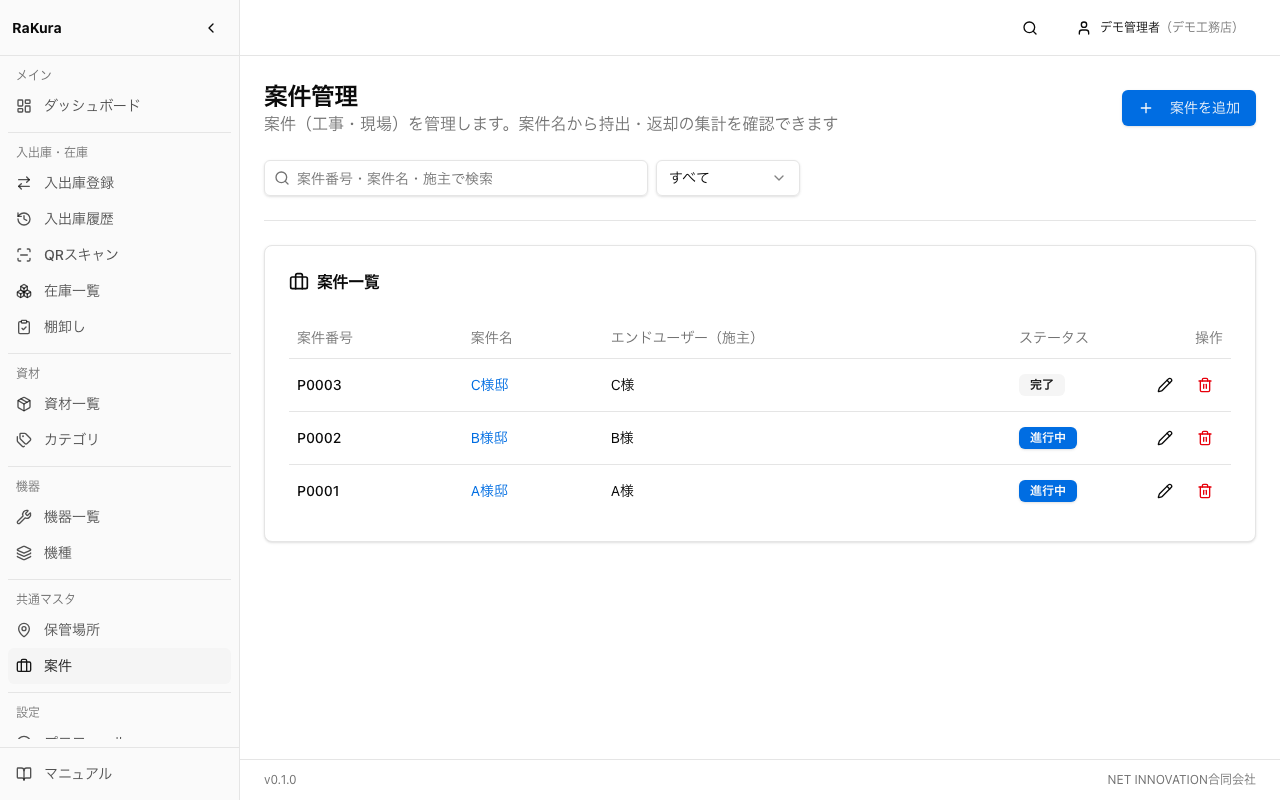
Task: Click the エンドユーザー（施主） column header
Action: 687,338
